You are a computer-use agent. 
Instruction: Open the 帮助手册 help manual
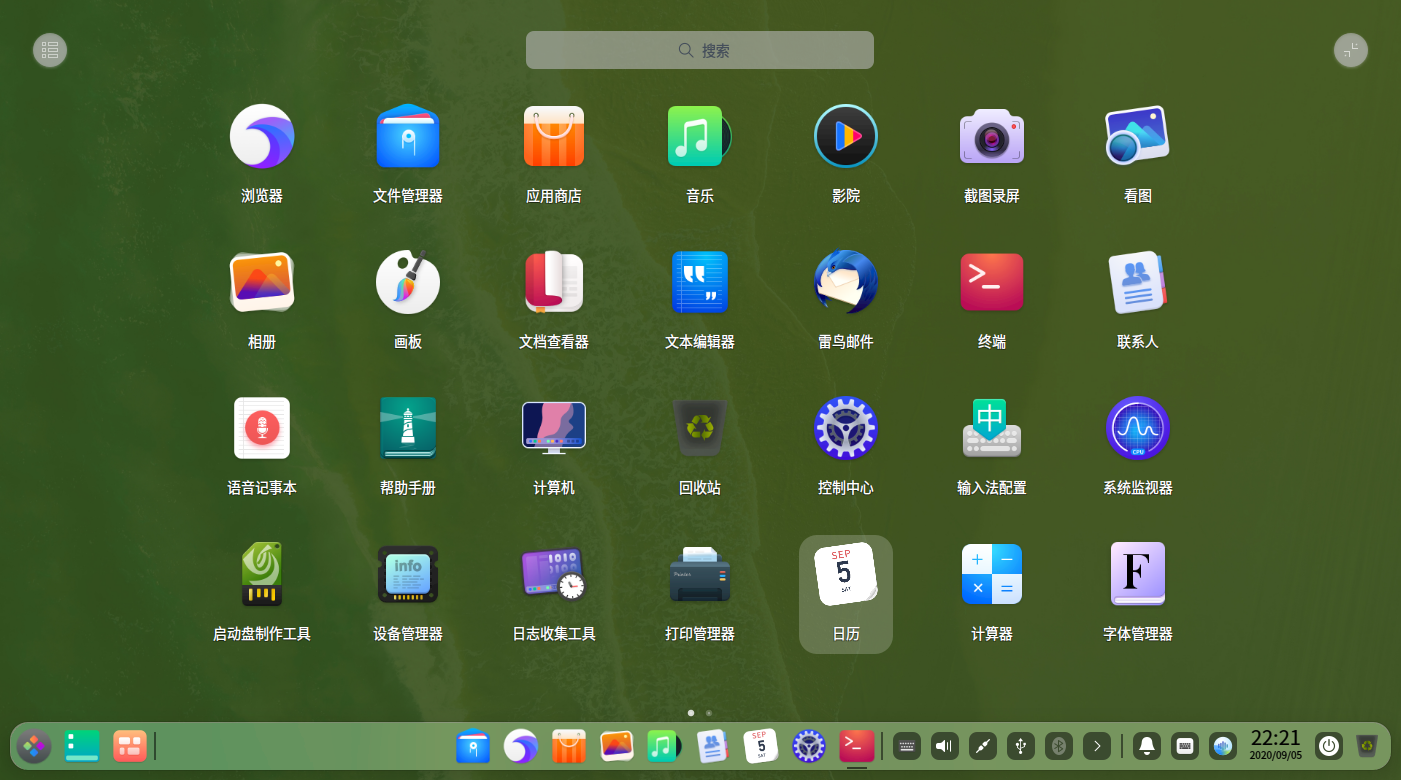point(408,429)
